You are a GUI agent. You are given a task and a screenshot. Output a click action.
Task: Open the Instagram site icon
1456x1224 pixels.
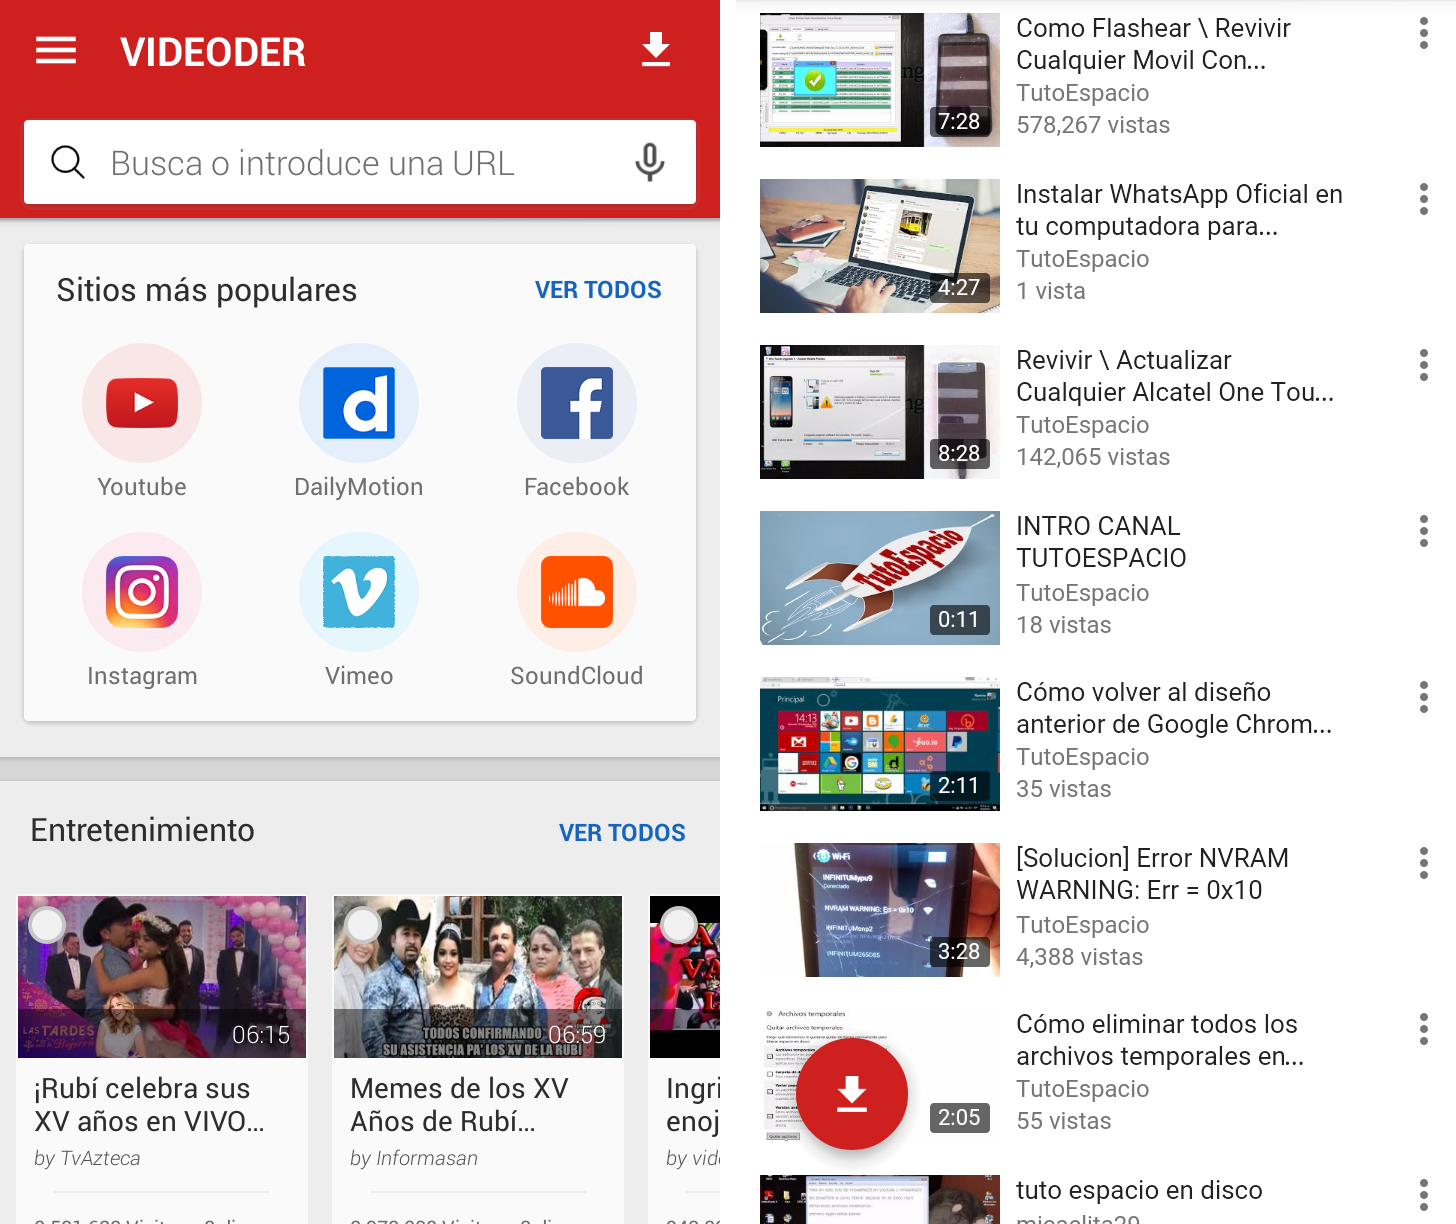(142, 592)
